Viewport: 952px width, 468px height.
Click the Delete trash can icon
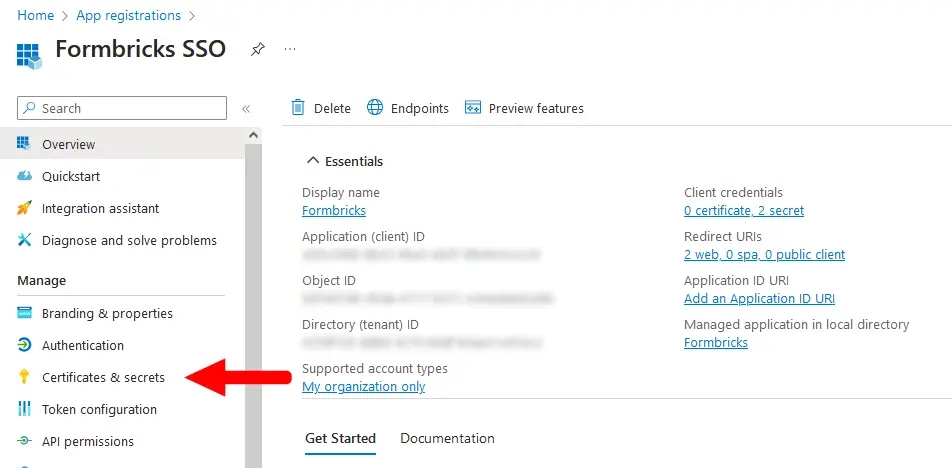(x=298, y=107)
